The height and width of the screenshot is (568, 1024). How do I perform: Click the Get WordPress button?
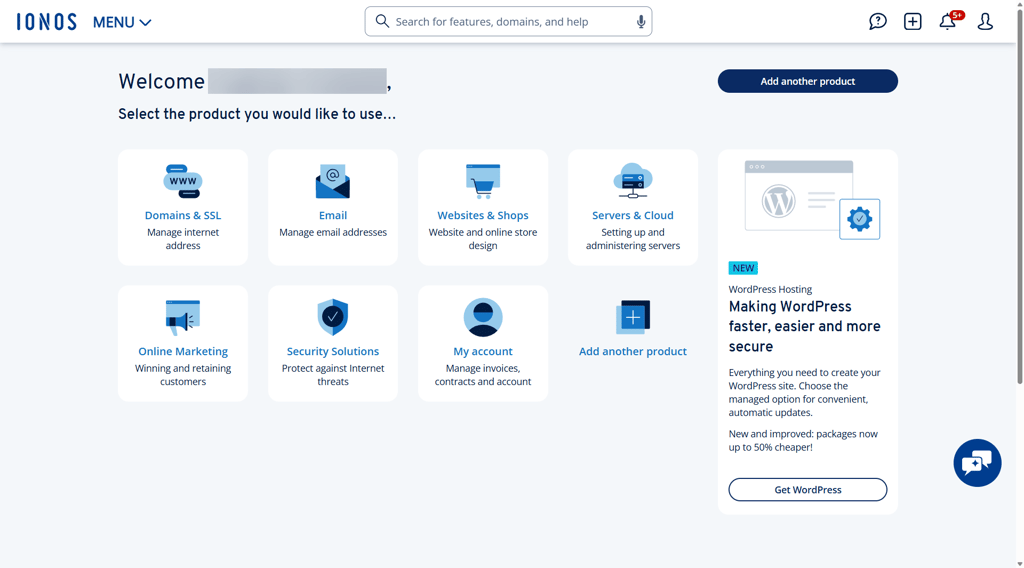click(x=808, y=490)
